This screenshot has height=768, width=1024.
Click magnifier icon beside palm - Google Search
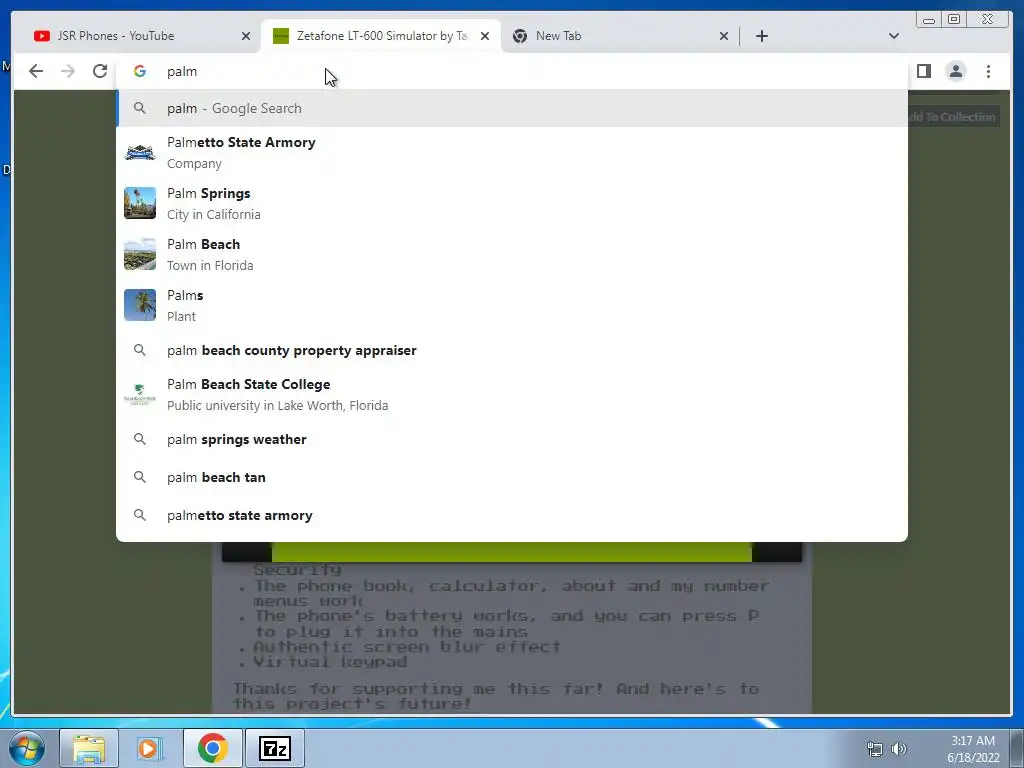(140, 108)
